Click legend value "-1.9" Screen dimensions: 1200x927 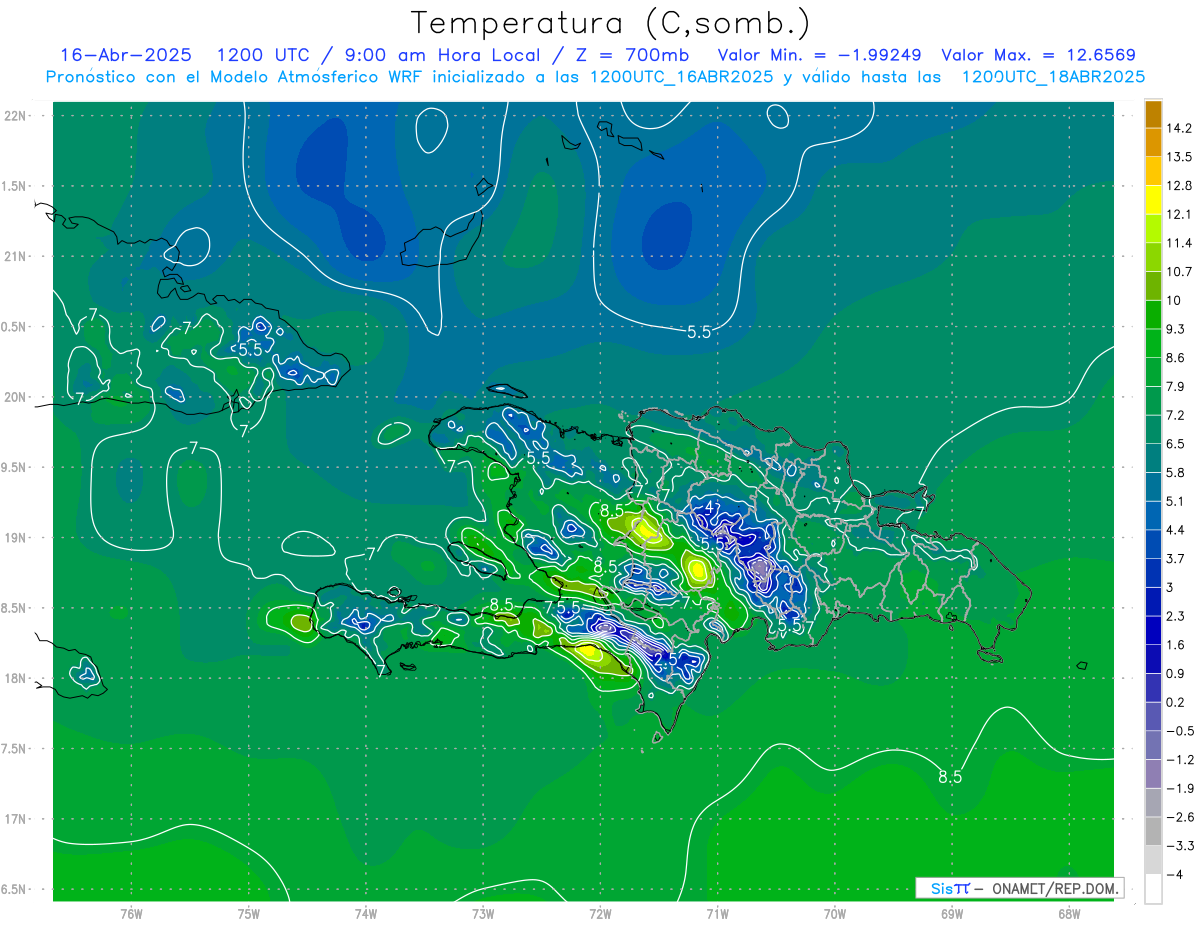pos(1179,788)
